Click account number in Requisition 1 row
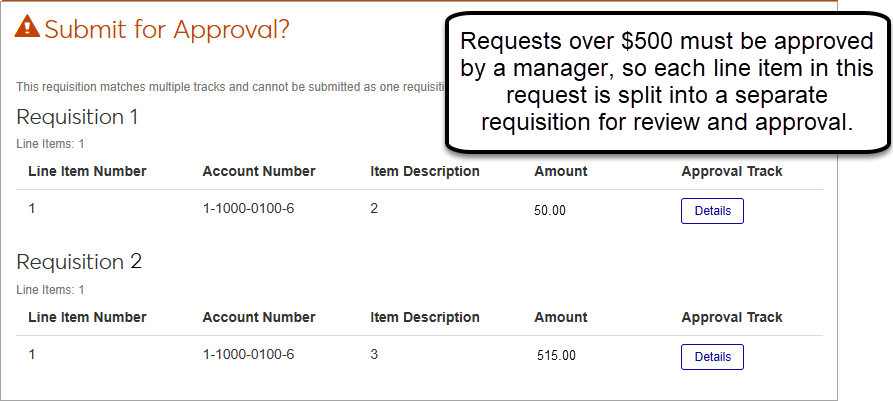 click(x=248, y=209)
